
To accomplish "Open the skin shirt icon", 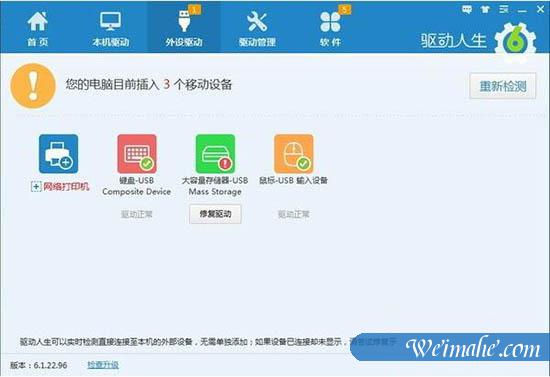I will (485, 9).
